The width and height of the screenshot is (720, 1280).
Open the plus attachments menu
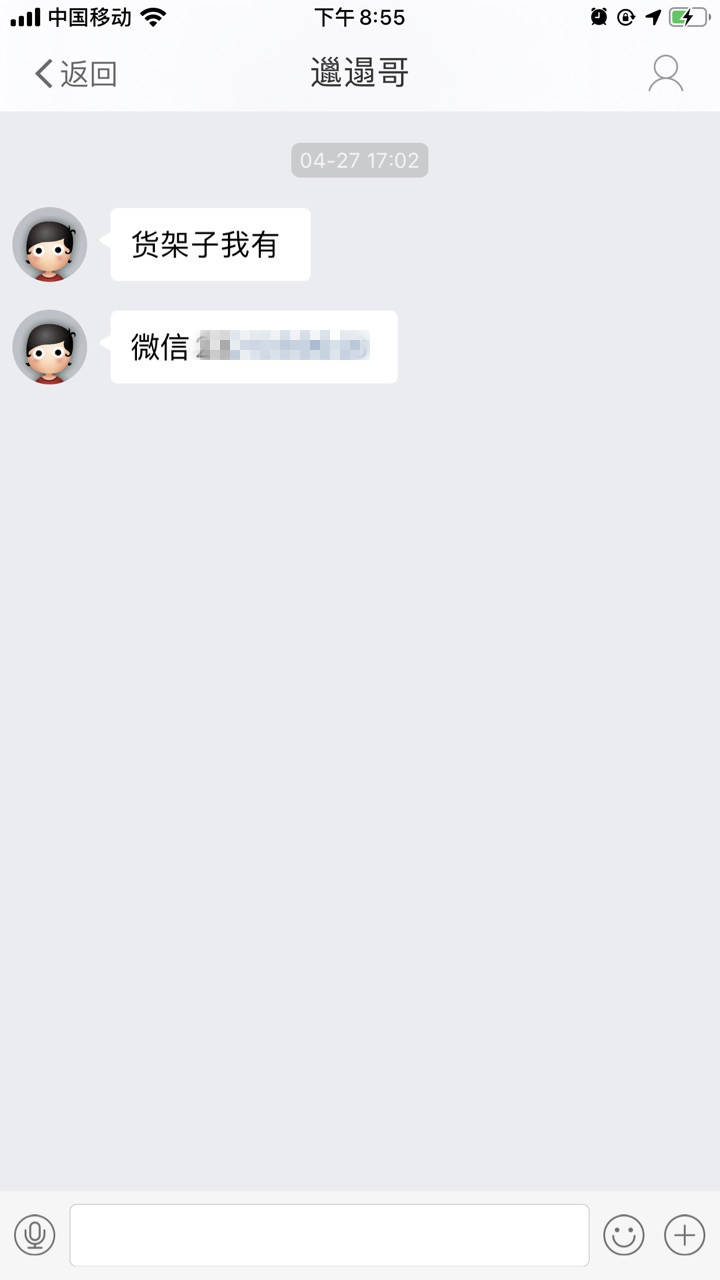point(685,1235)
